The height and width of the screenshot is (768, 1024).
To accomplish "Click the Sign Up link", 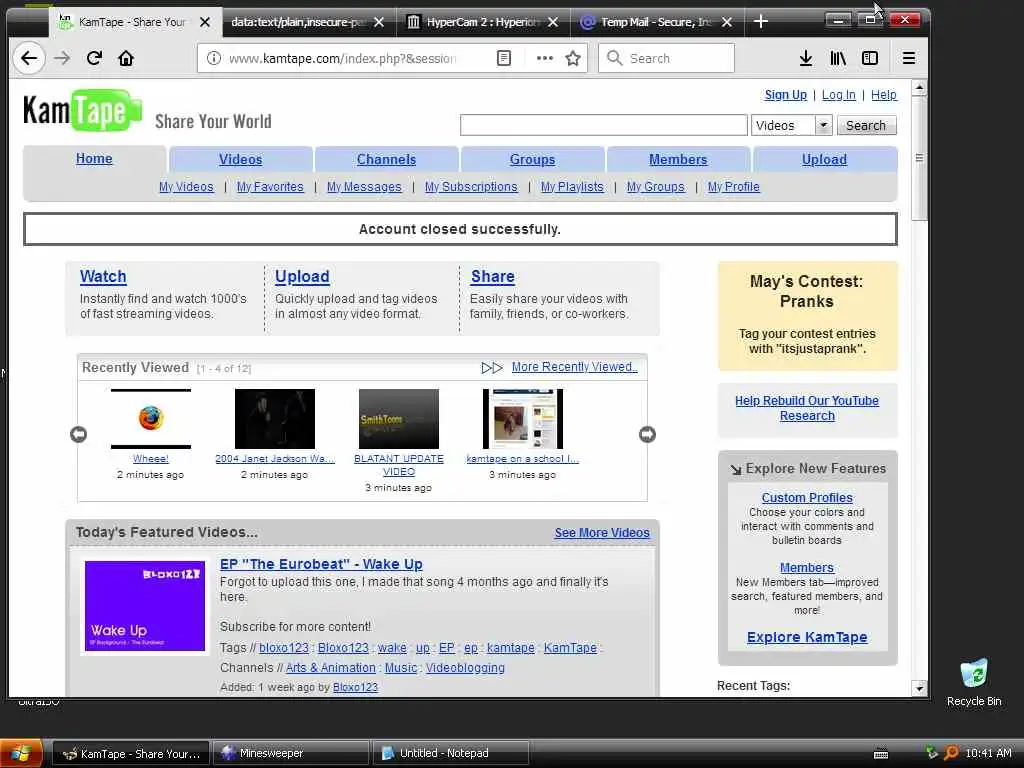I will pyautogui.click(x=786, y=95).
